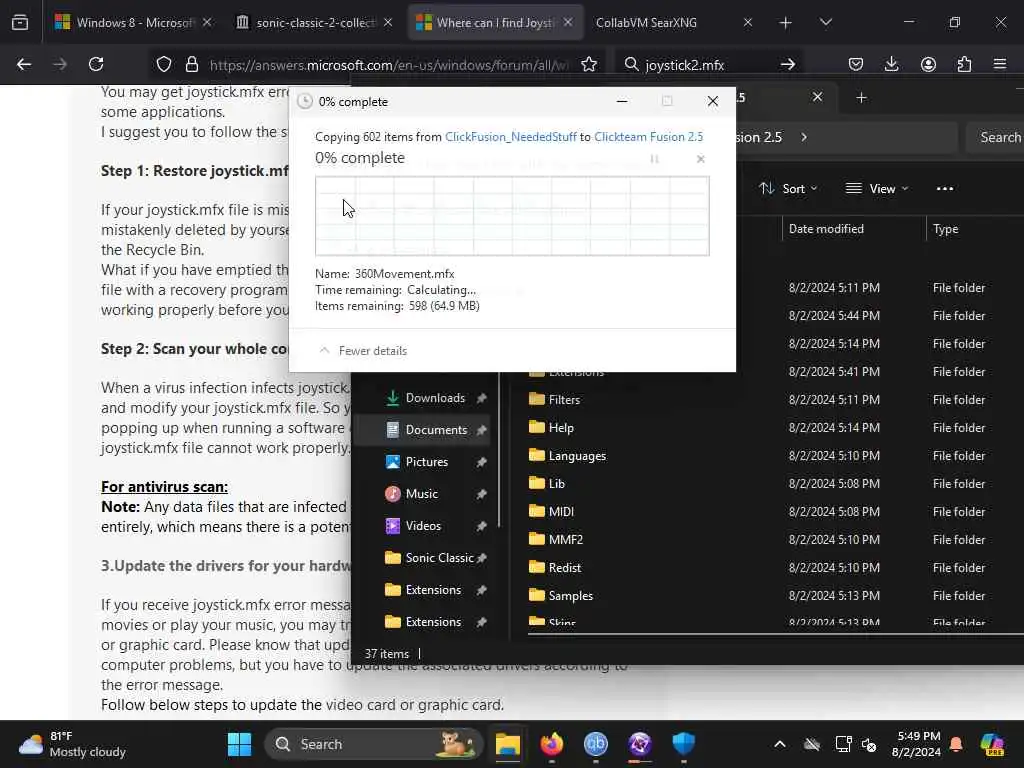Open the browser extensions puzzle icon
The width and height of the screenshot is (1024, 768).
(x=964, y=64)
